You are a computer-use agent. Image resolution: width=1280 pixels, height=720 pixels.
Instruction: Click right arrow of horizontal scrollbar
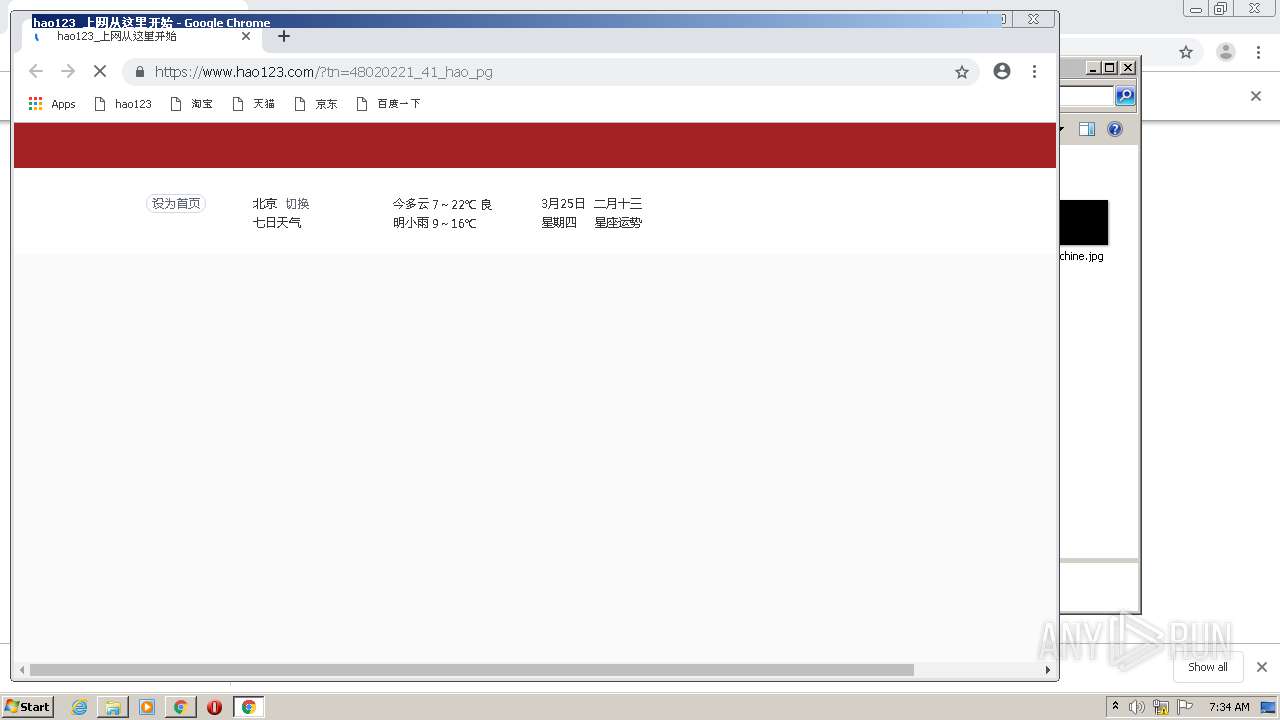(1048, 670)
